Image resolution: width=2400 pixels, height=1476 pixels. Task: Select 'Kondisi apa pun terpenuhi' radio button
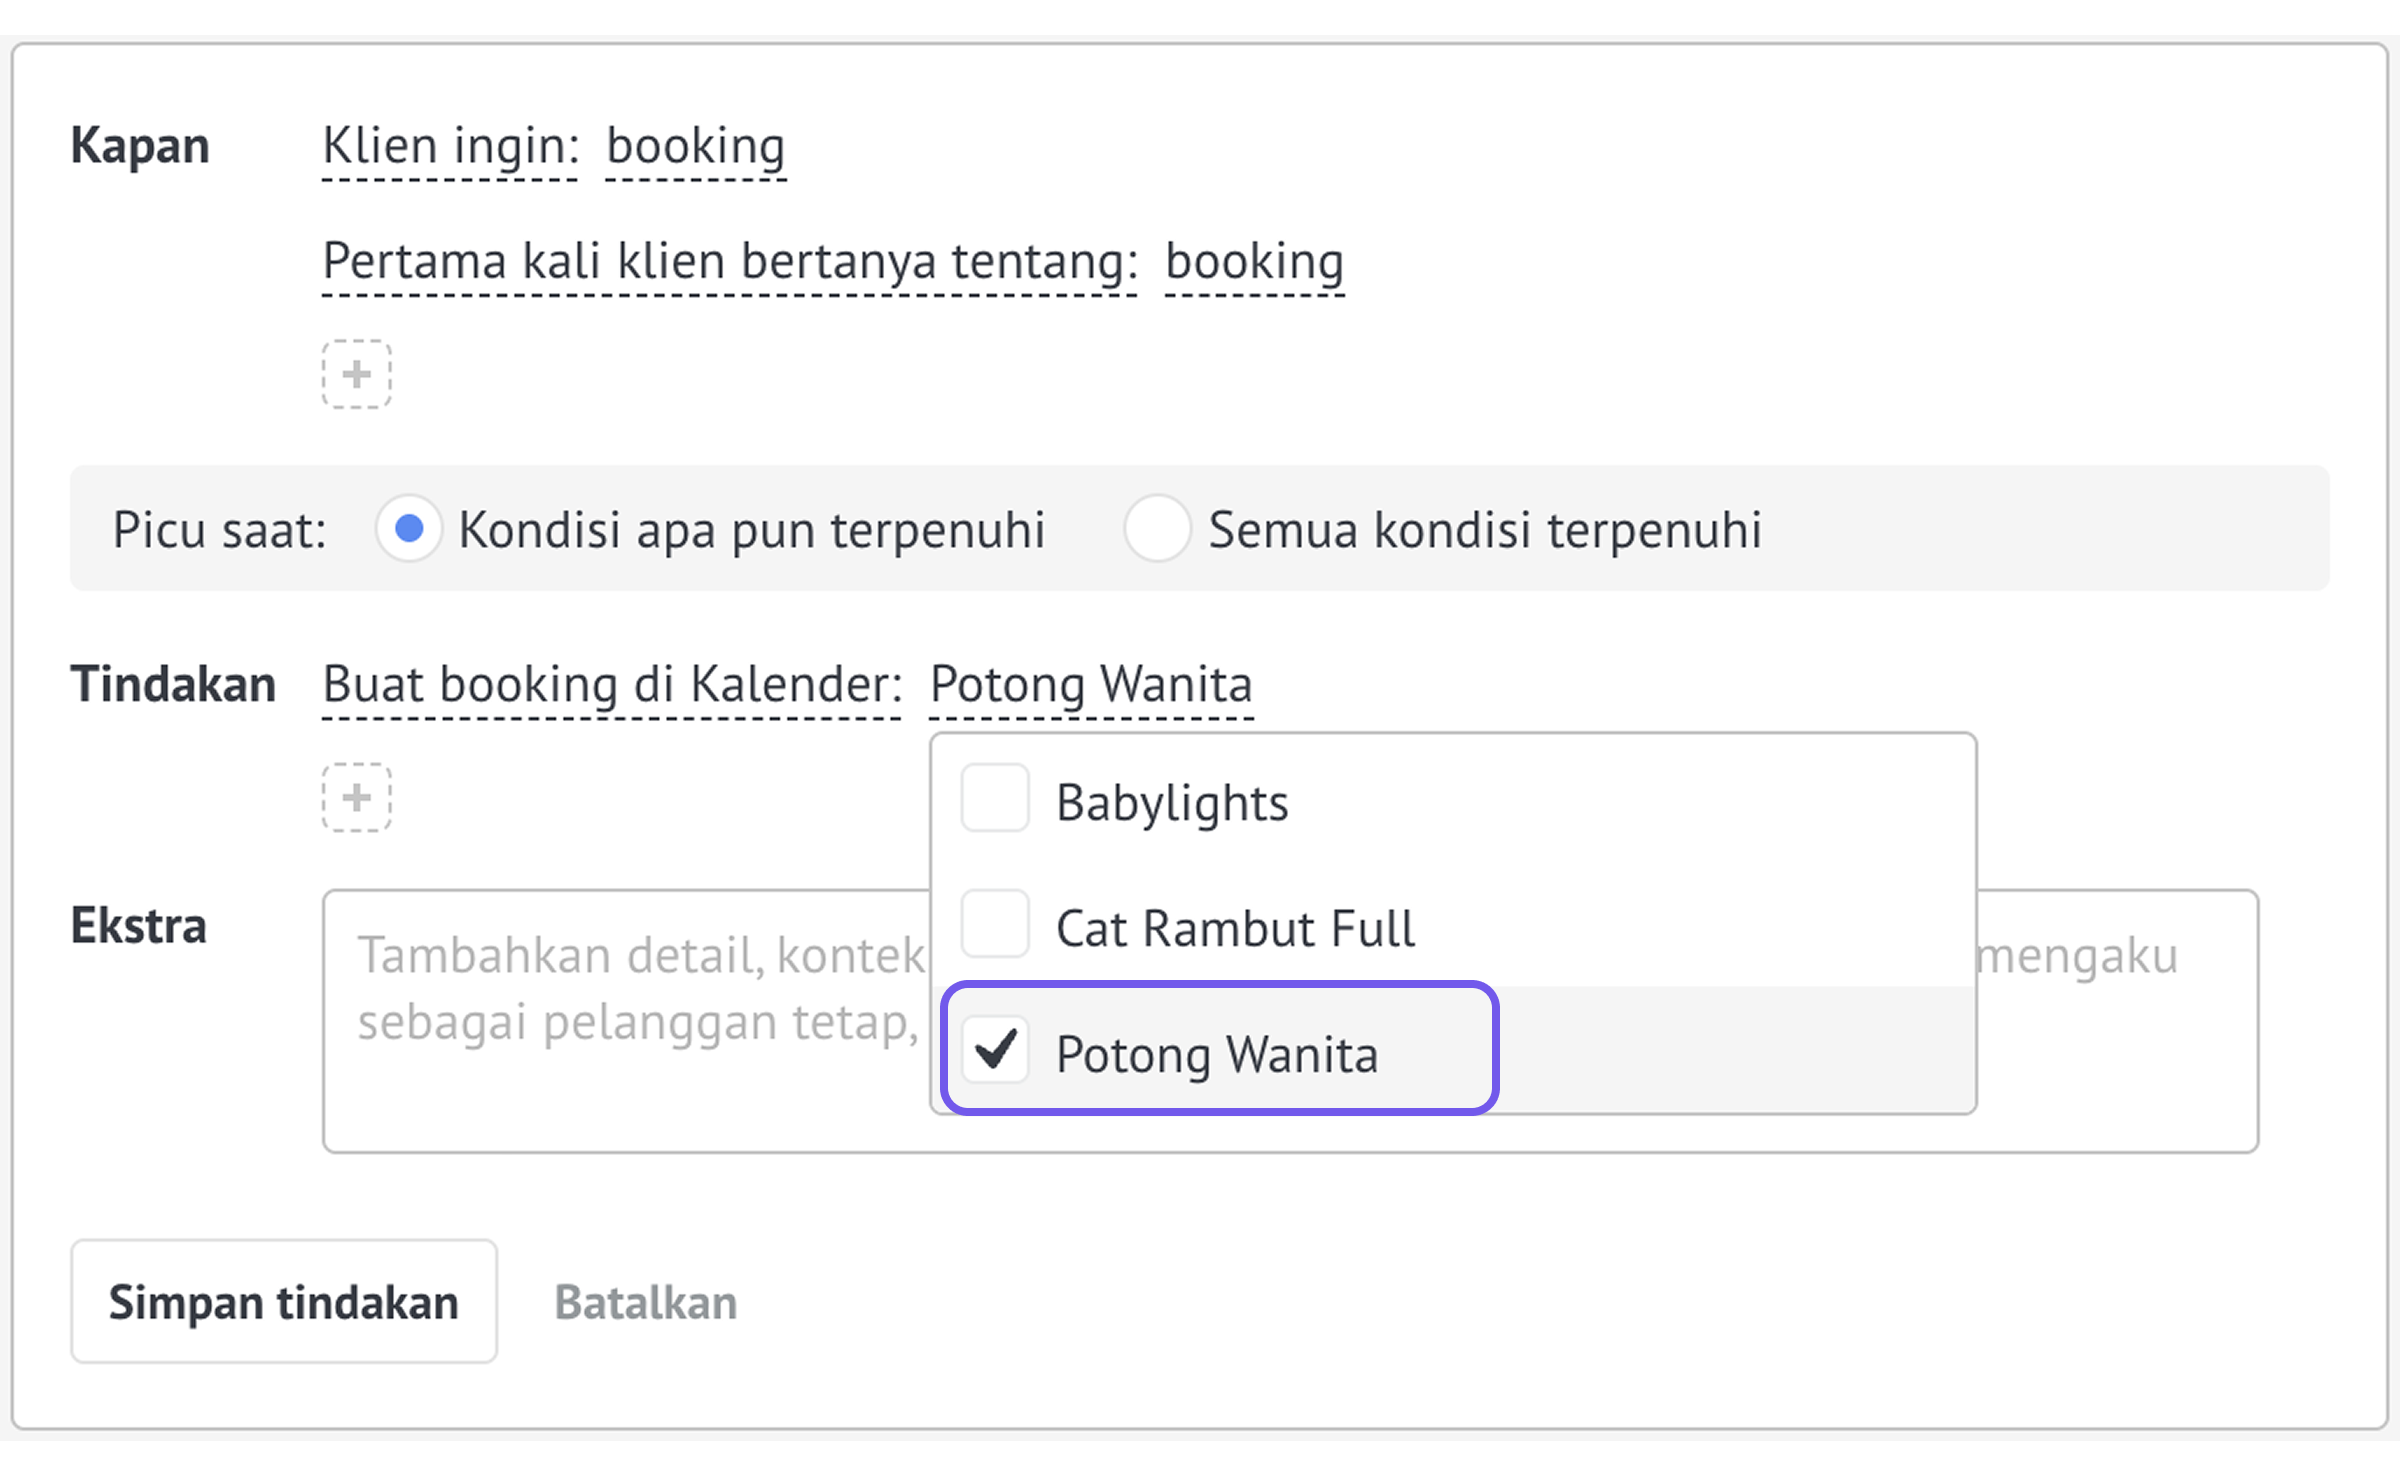(409, 528)
